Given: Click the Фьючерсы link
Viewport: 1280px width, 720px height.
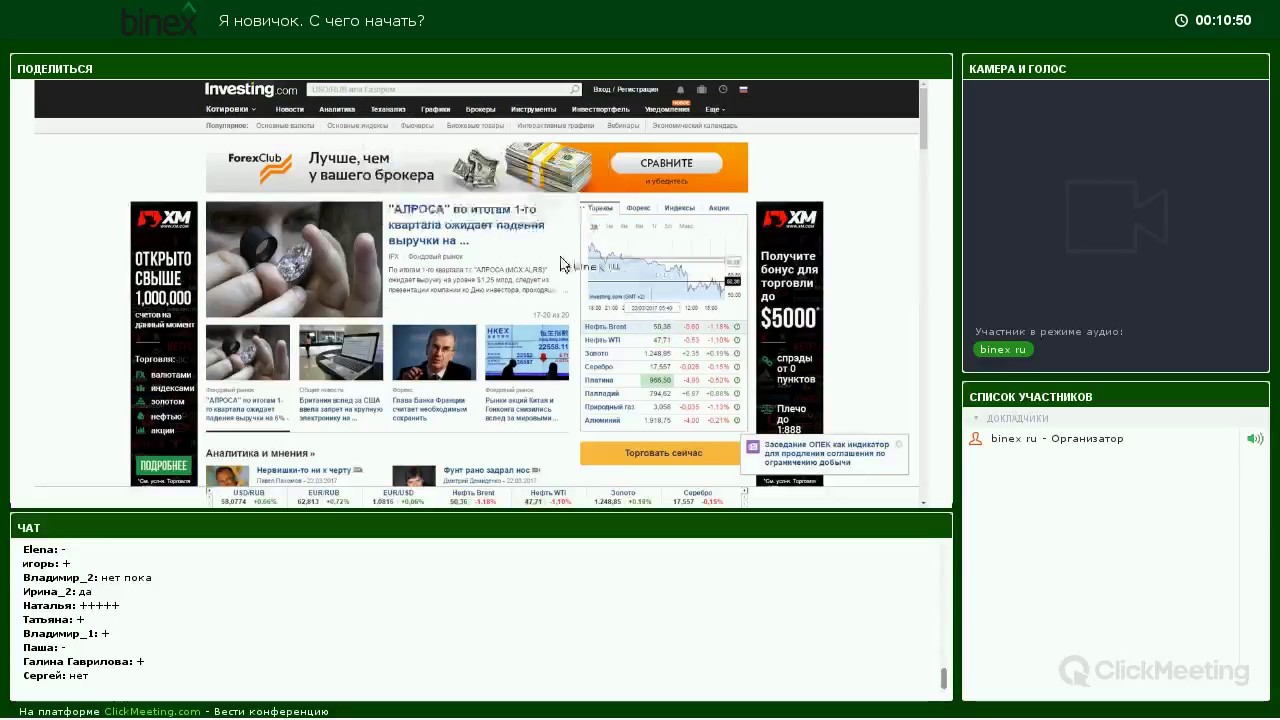Looking at the screenshot, I should point(417,126).
